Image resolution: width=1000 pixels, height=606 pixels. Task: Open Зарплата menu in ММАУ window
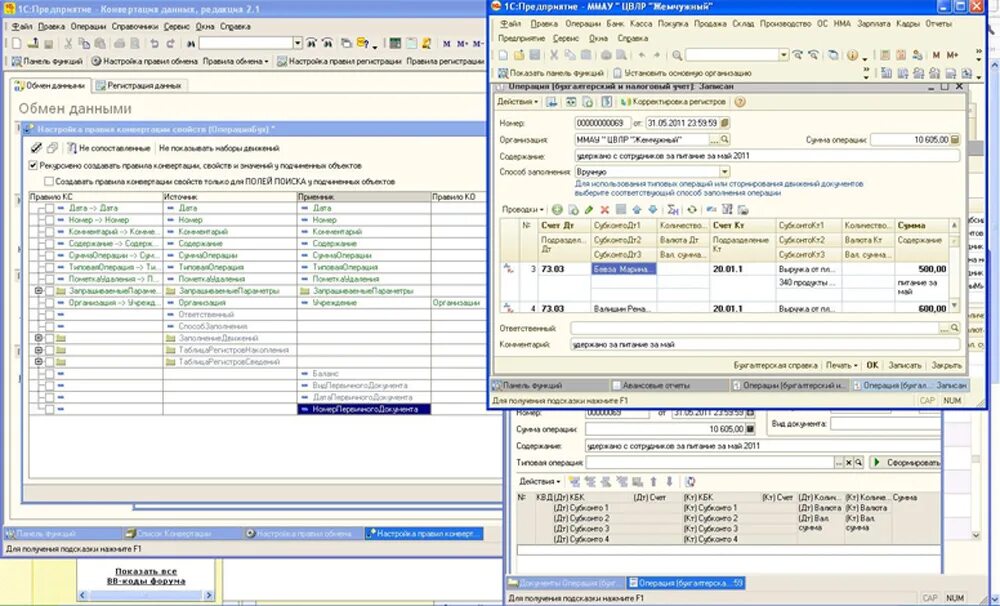pyautogui.click(x=873, y=24)
